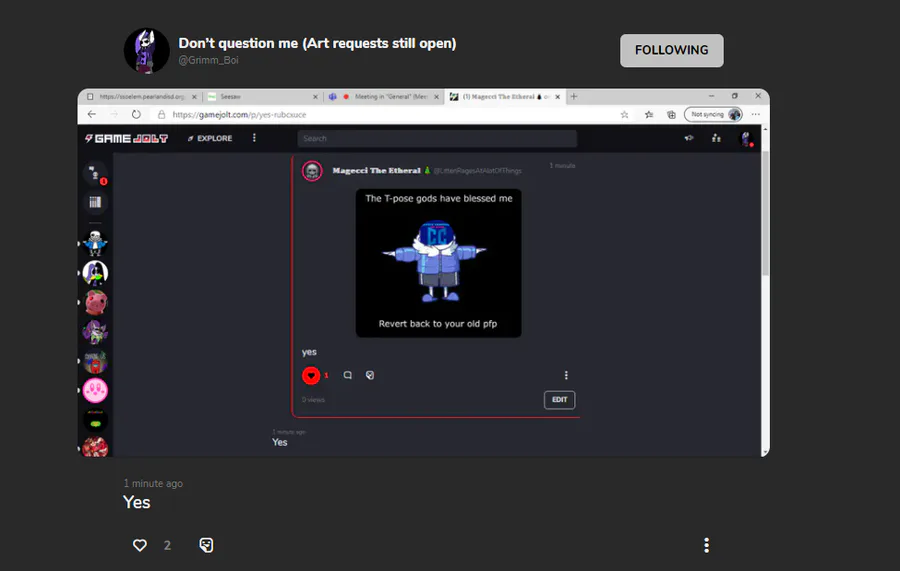Screen dimensions: 900x571
Task: Open the library icon in the Game Jolt sidebar
Action: [95, 202]
